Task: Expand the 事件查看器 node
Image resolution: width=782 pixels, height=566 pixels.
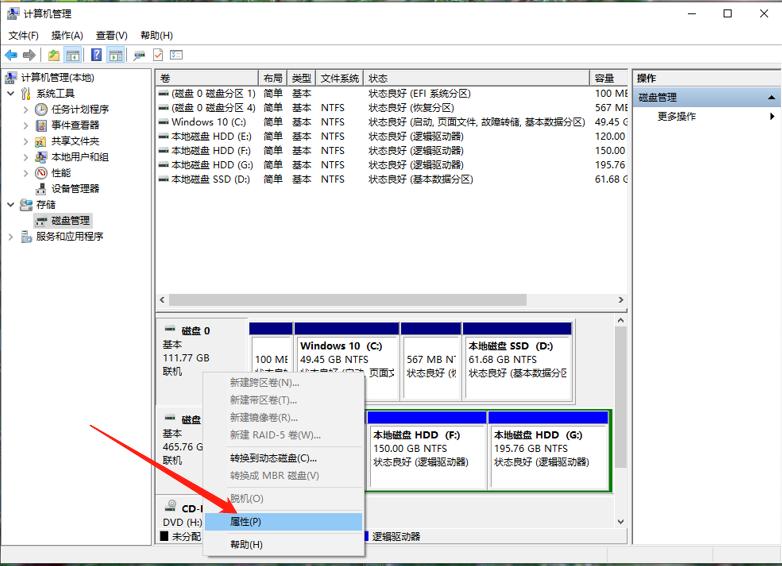Action: pos(25,125)
